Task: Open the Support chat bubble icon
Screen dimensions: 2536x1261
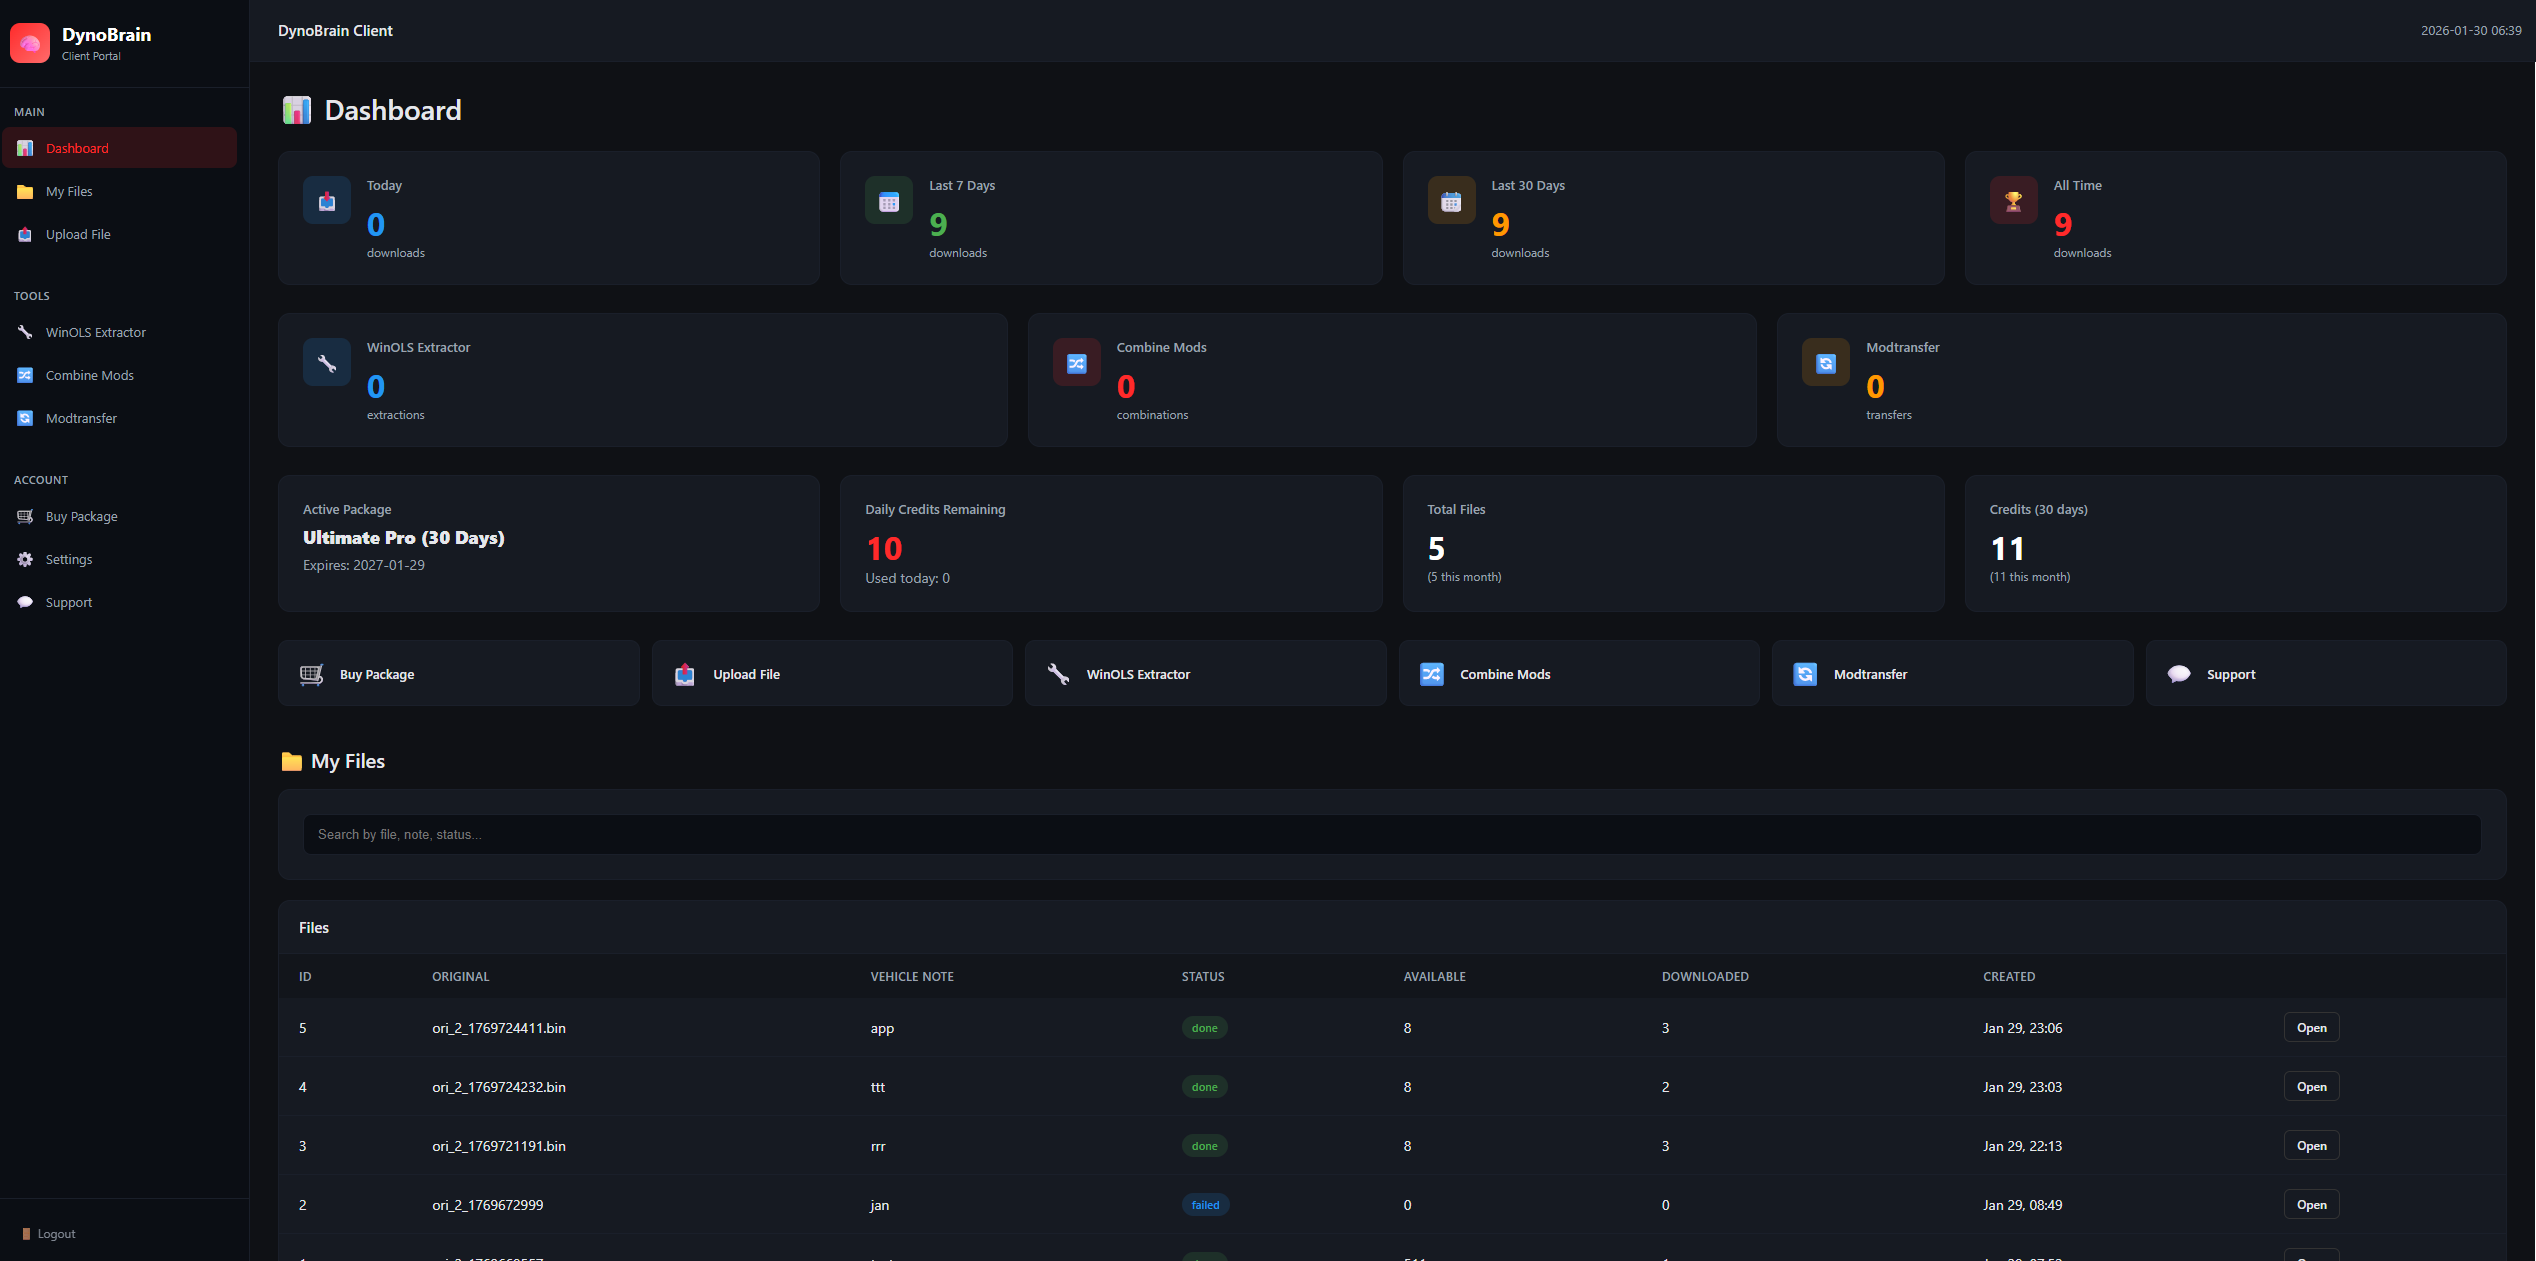Action: [24, 602]
